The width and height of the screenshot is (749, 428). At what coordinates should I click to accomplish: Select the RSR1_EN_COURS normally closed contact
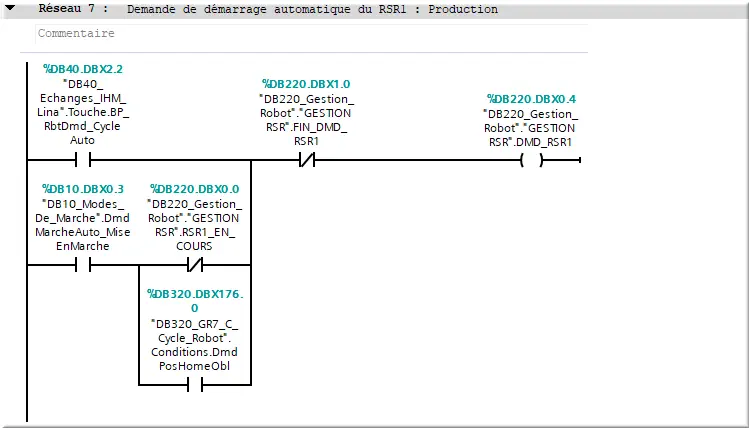[194, 265]
